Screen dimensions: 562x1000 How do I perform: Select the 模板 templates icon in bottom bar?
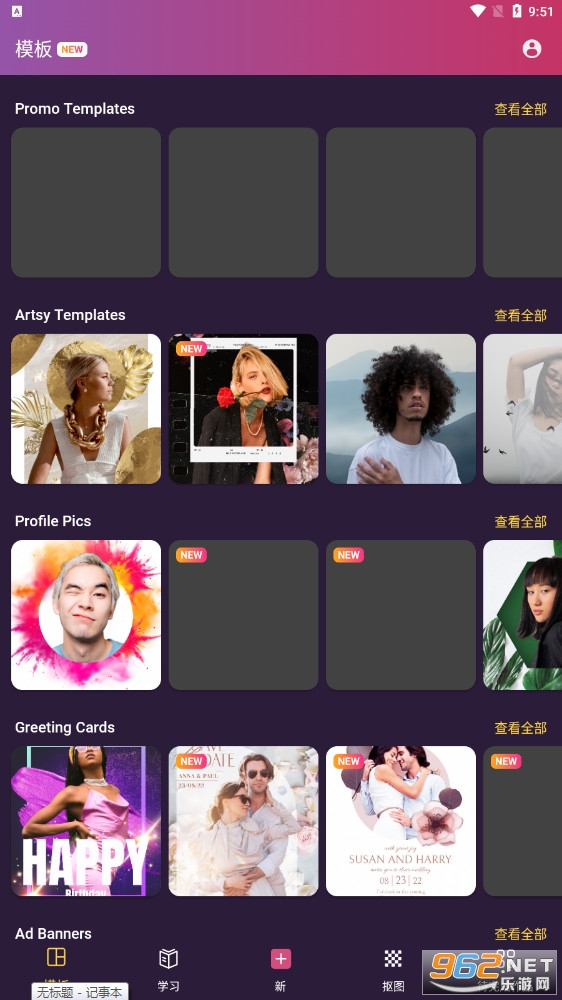pos(56,957)
